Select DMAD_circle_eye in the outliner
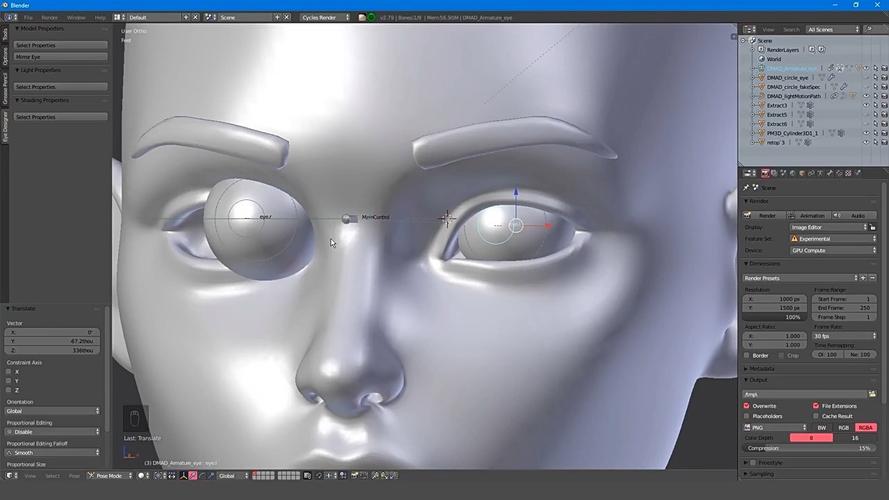This screenshot has width=889, height=500. [787, 78]
